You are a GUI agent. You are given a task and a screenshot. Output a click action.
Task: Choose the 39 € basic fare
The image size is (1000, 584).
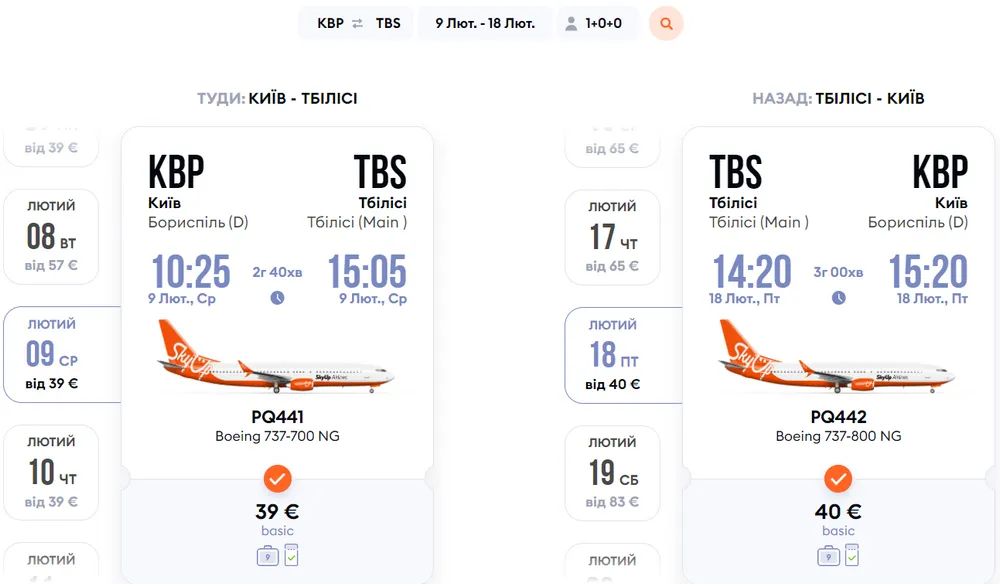[277, 518]
